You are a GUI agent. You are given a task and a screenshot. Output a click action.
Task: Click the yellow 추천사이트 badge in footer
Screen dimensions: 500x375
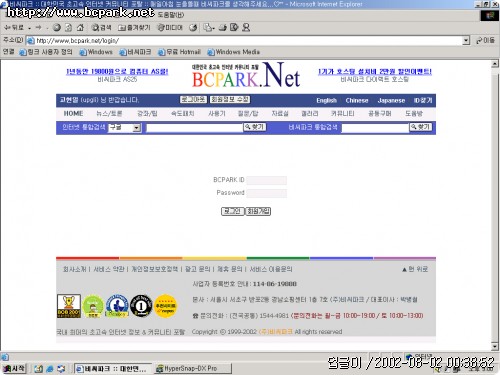pos(165,306)
